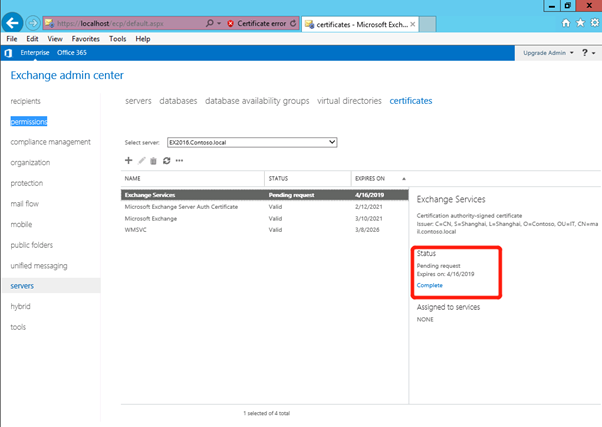Open hybrid section
Screen dimensions: 602x427
pyautogui.click(x=20, y=306)
